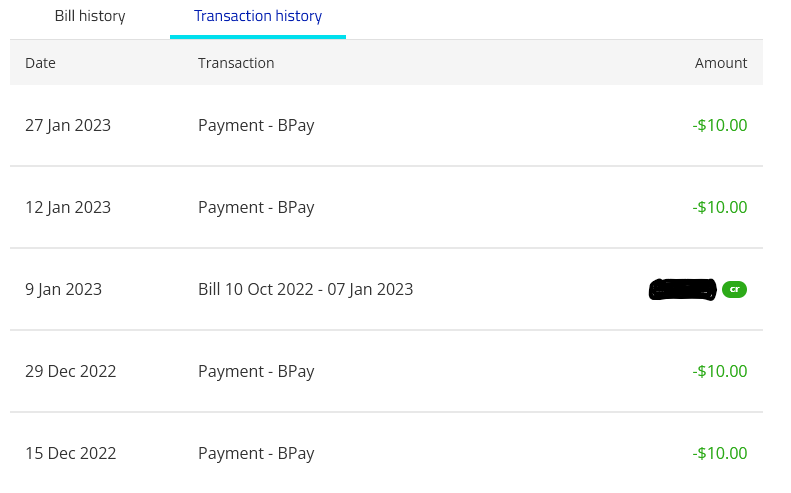Screen dimensions: 791x493
Task: Click the -$10.00 amount for 27 Jan 2023
Action: click(719, 125)
